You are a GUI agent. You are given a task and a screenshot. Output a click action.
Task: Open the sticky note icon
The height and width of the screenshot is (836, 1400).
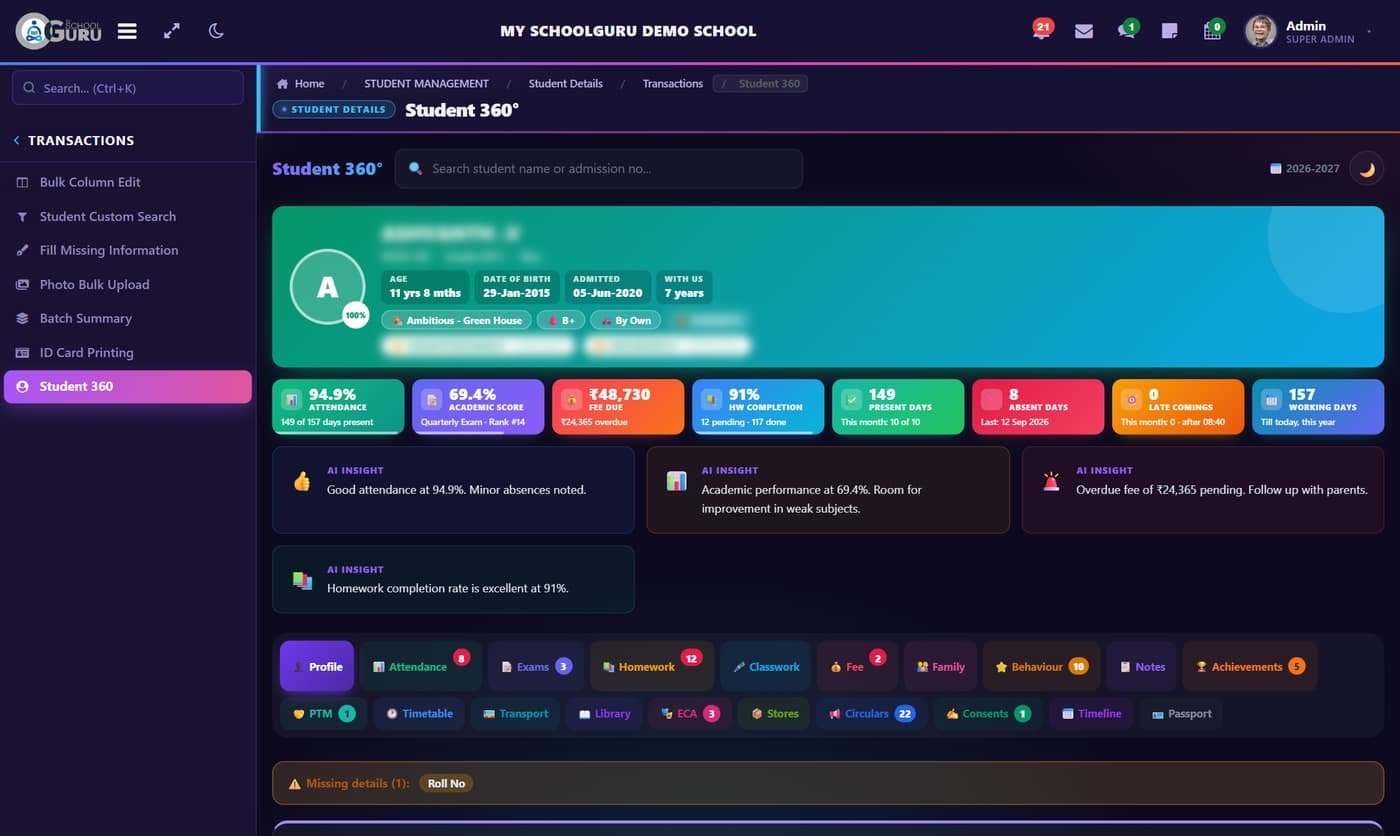pyautogui.click(x=1169, y=31)
